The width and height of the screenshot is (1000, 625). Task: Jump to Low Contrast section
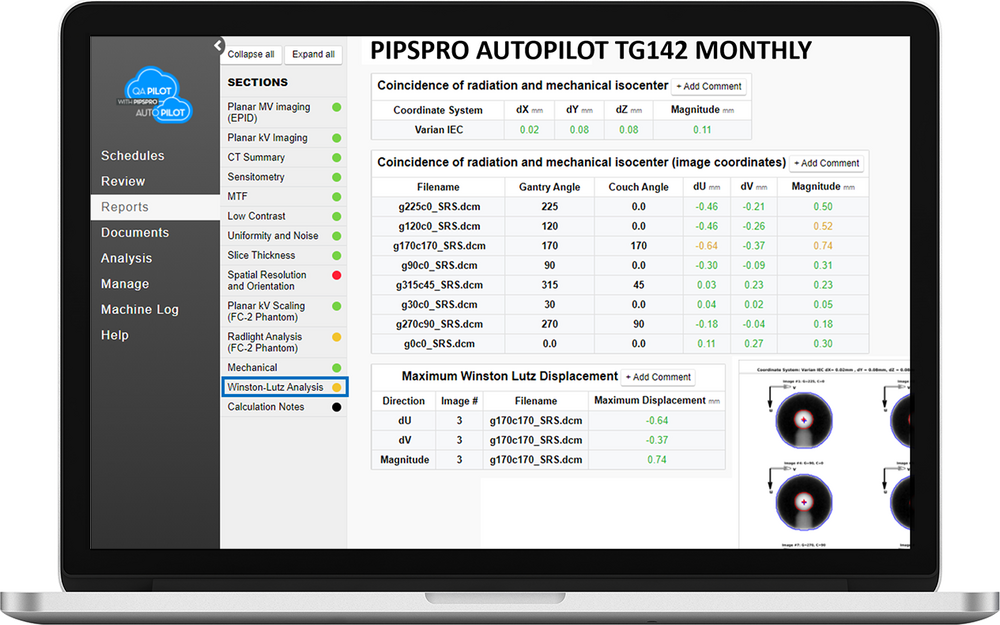[256, 216]
